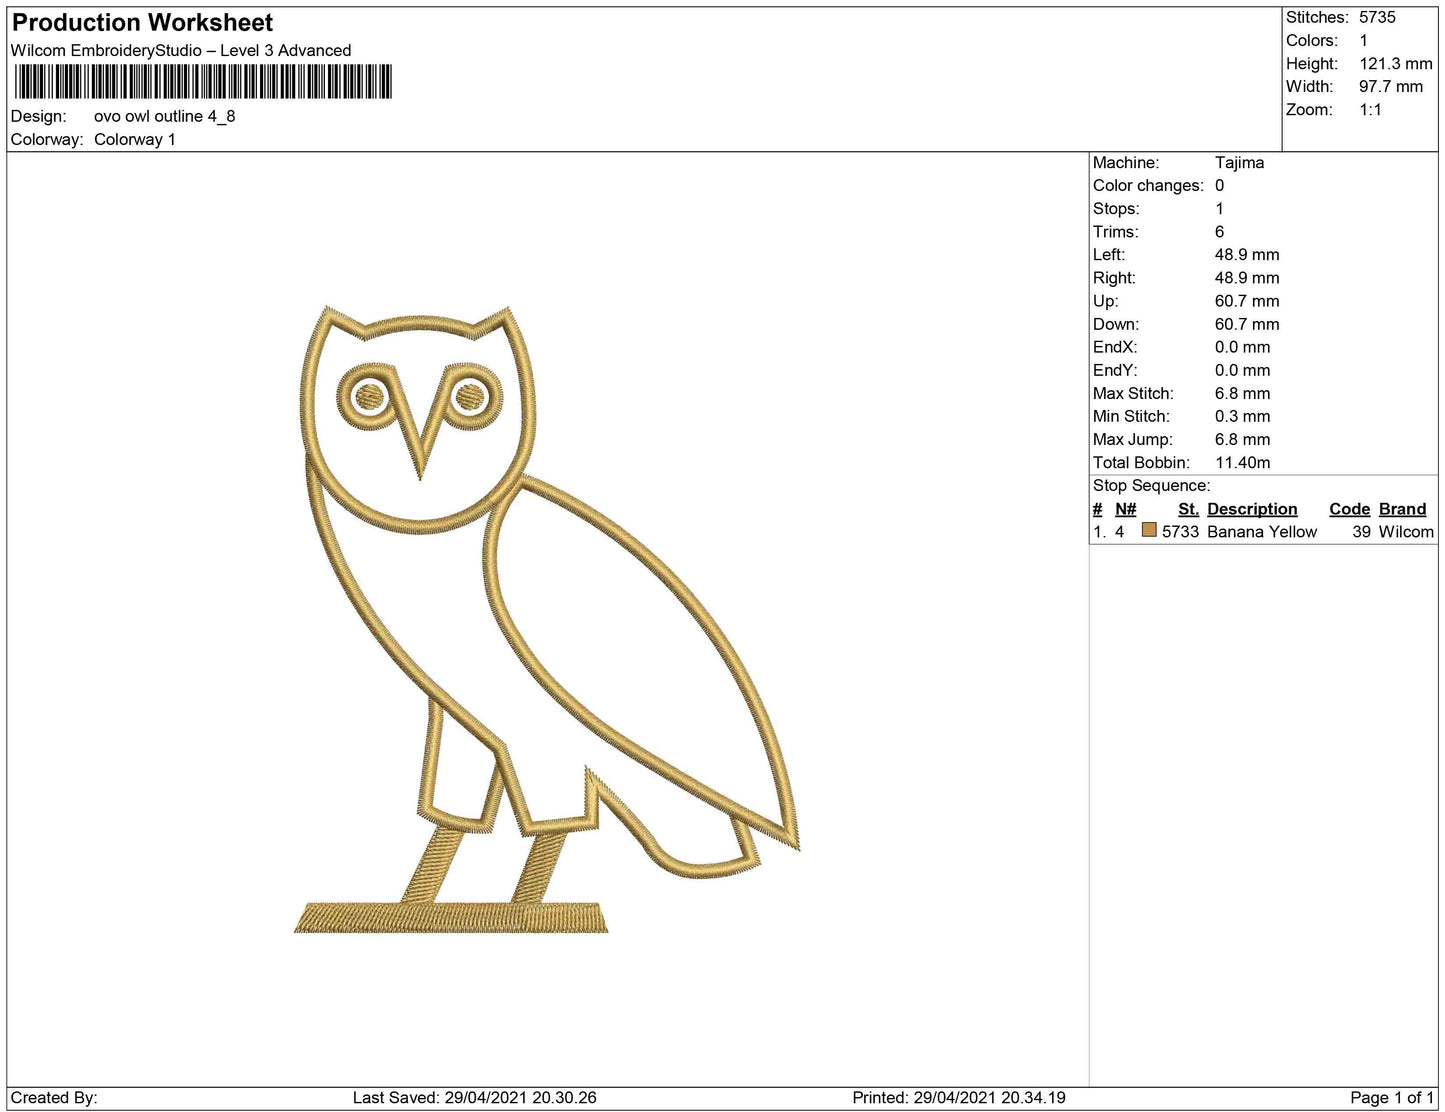Click "Wilcom" in the Brand column

(1406, 532)
